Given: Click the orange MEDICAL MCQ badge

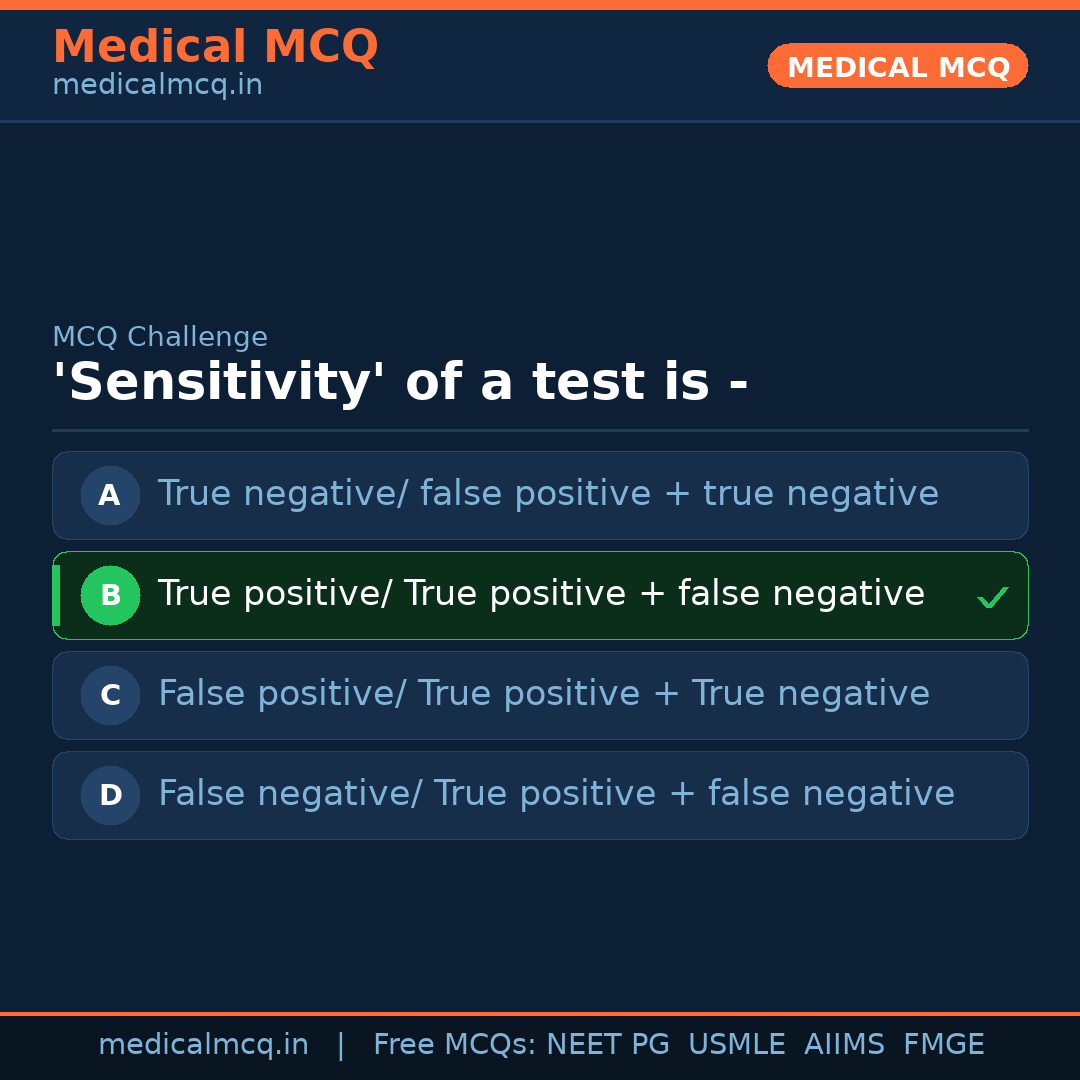Looking at the screenshot, I should click(898, 66).
